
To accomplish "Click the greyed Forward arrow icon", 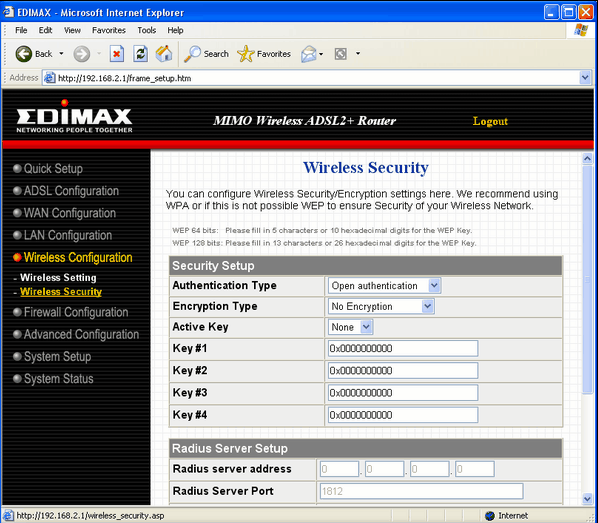I will [x=82, y=54].
